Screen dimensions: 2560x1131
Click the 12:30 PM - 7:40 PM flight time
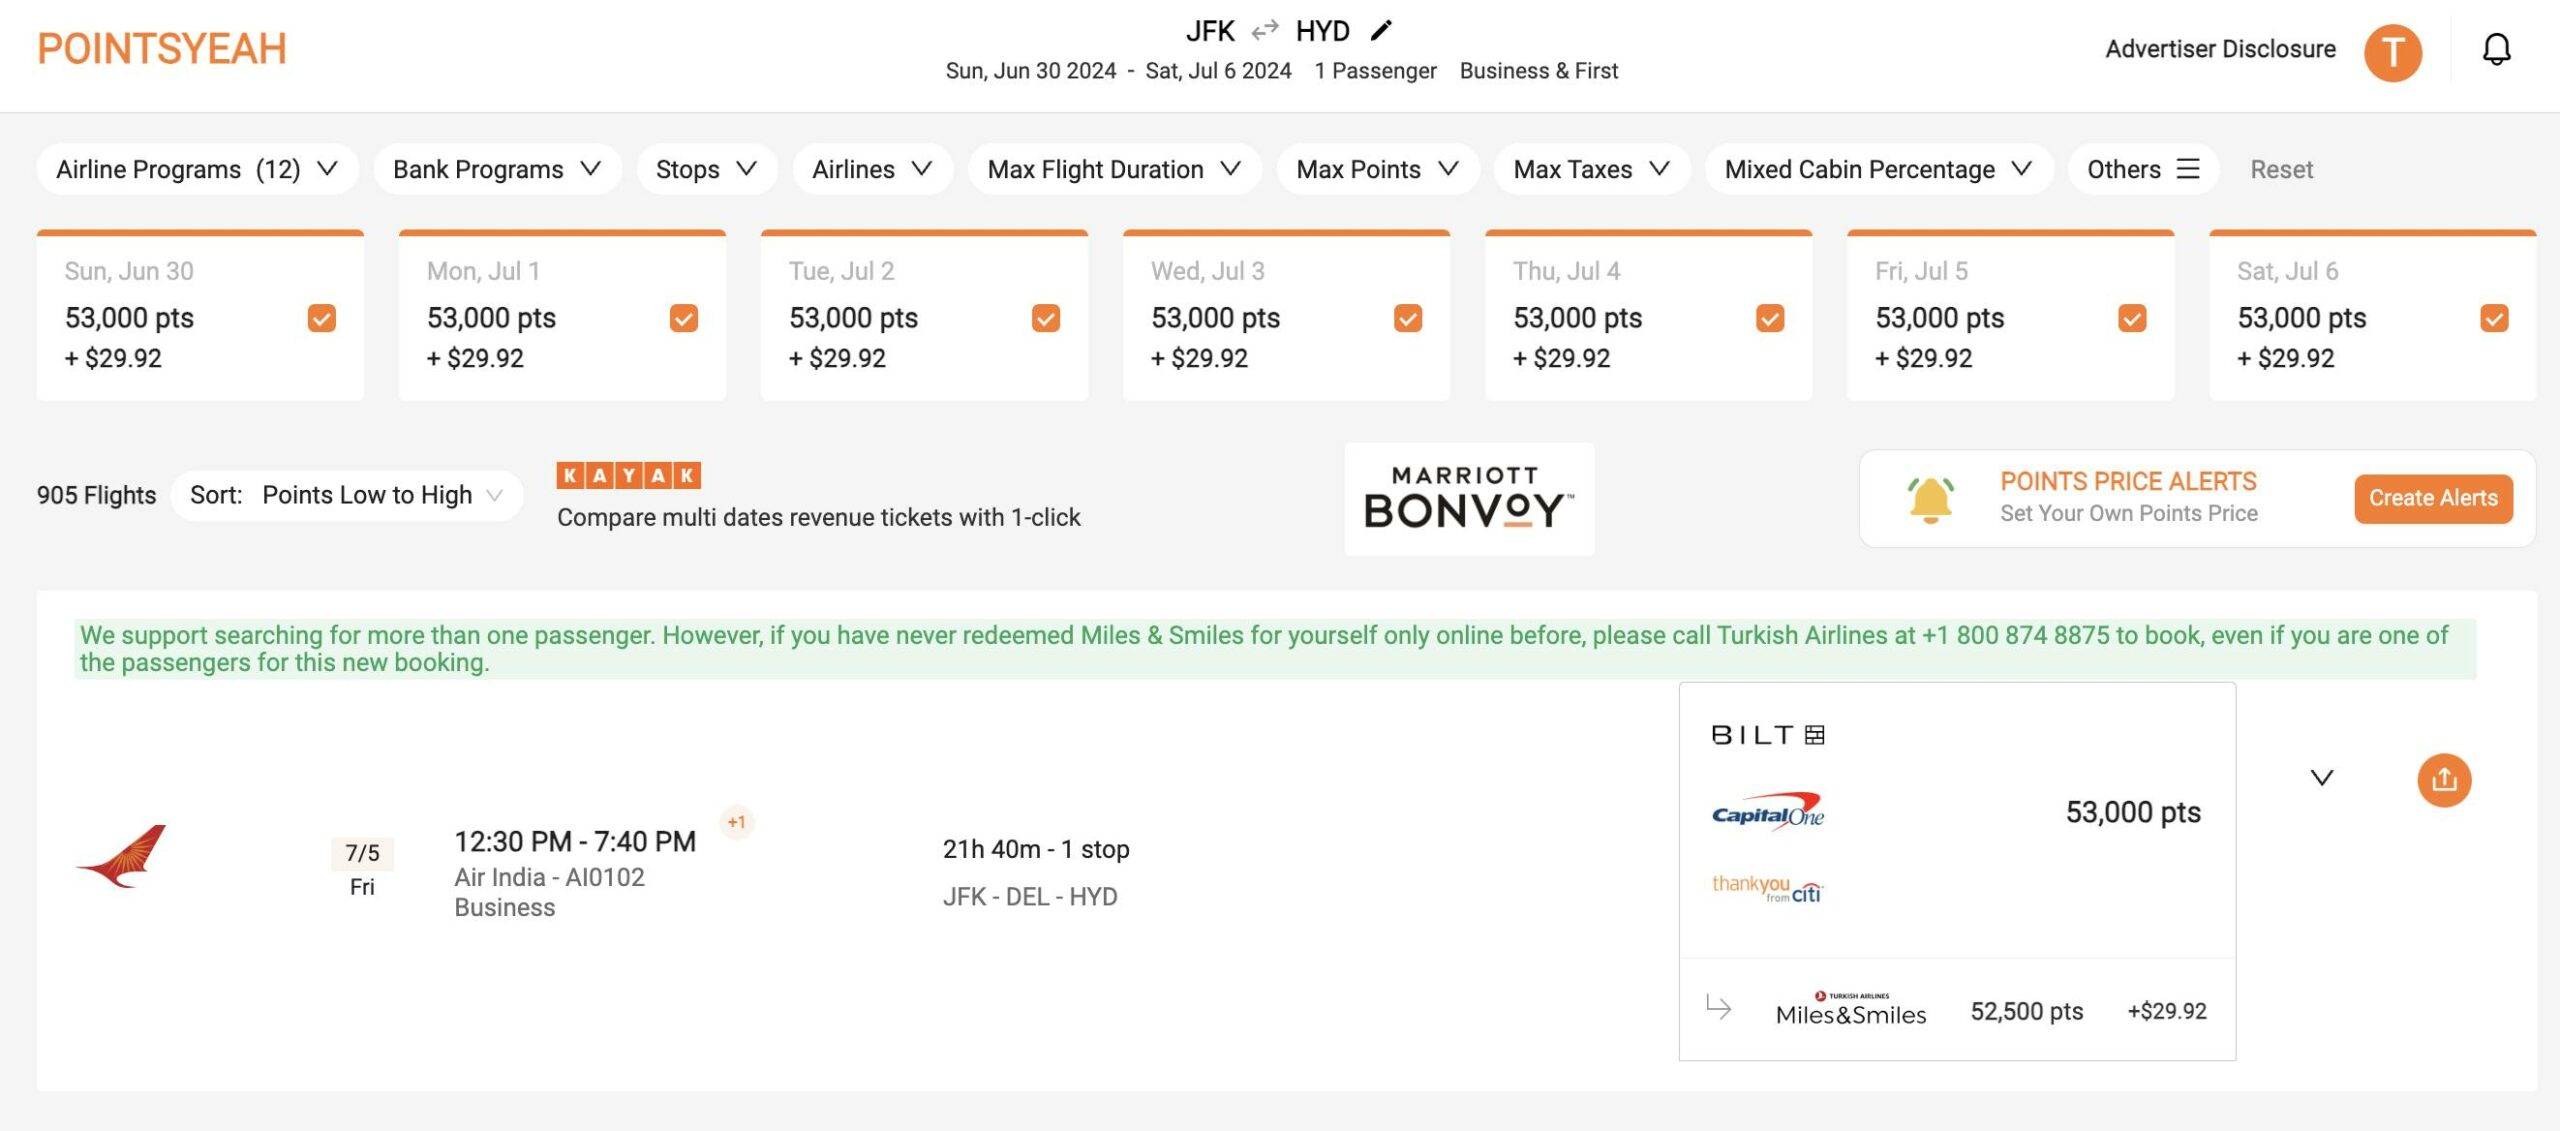click(x=575, y=841)
